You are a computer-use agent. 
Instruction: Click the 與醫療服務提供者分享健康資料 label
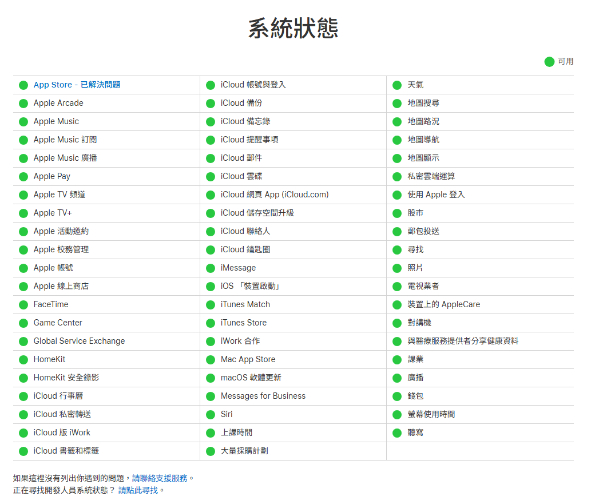(463, 341)
